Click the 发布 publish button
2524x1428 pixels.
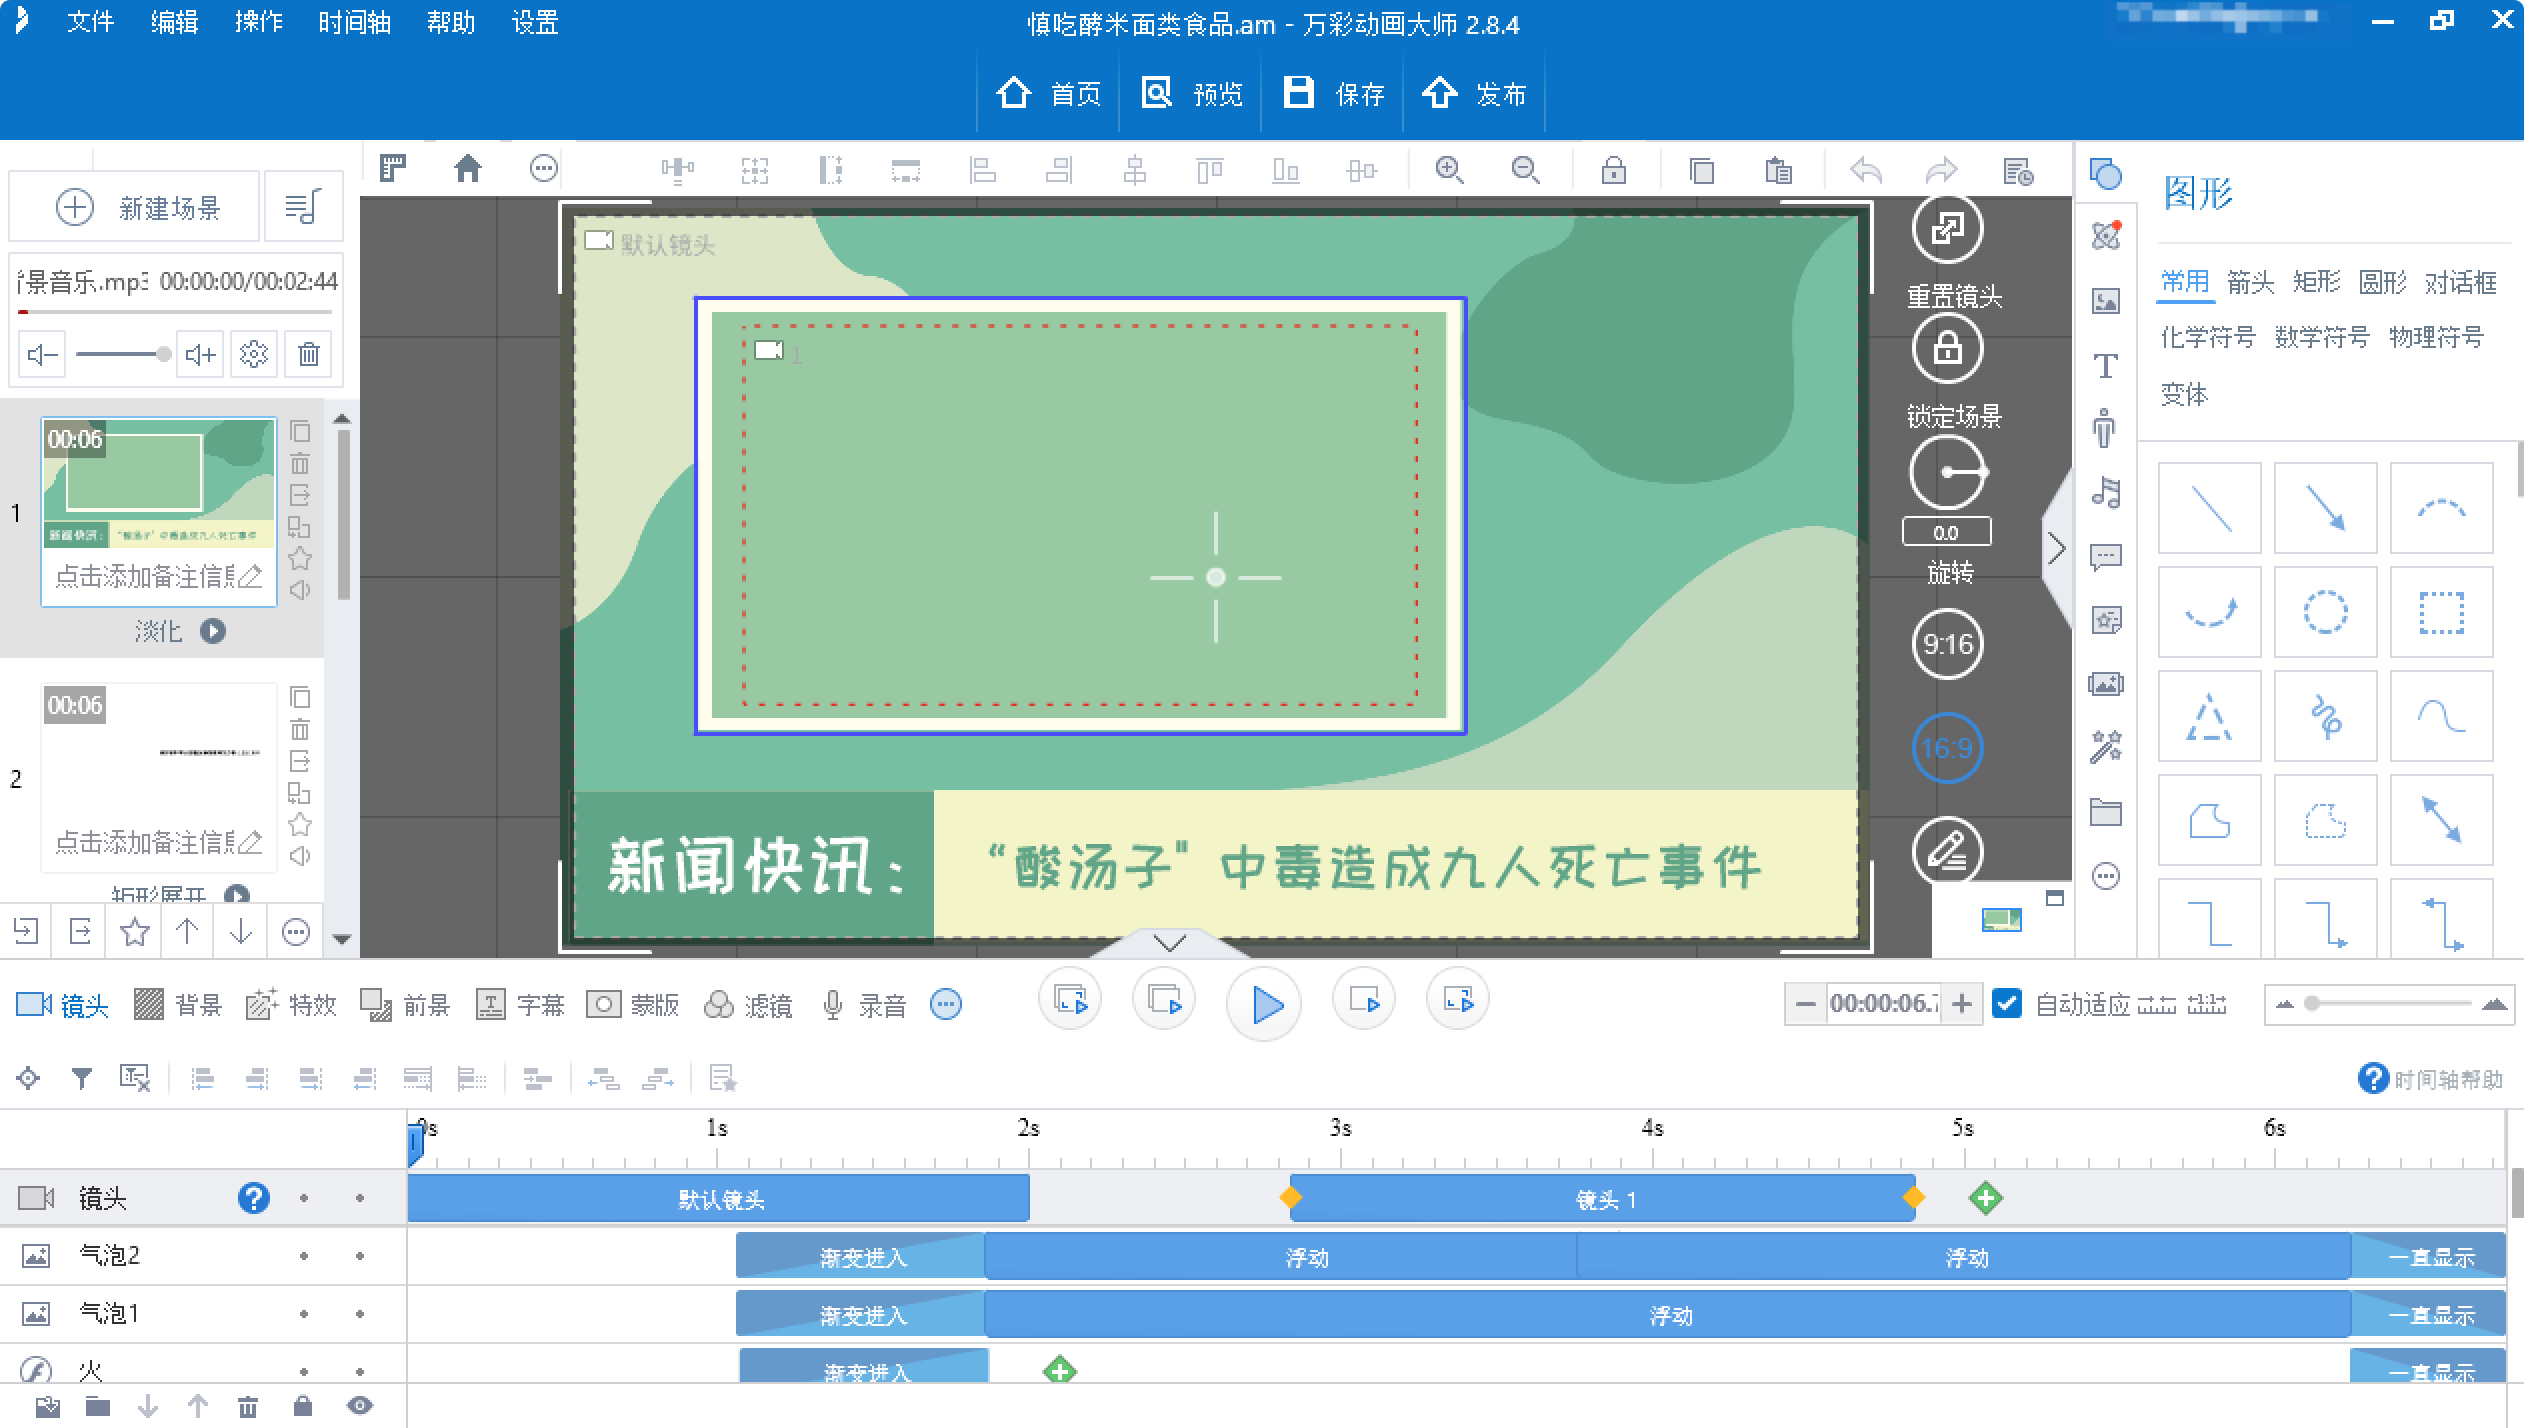pyautogui.click(x=1475, y=94)
